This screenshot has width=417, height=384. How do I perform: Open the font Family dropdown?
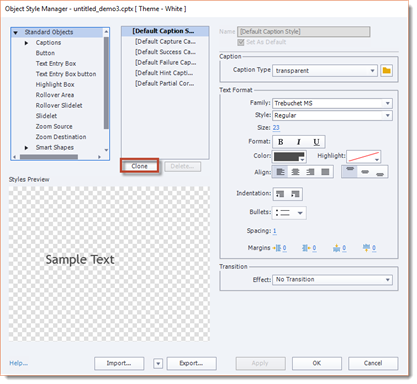pyautogui.click(x=332, y=103)
